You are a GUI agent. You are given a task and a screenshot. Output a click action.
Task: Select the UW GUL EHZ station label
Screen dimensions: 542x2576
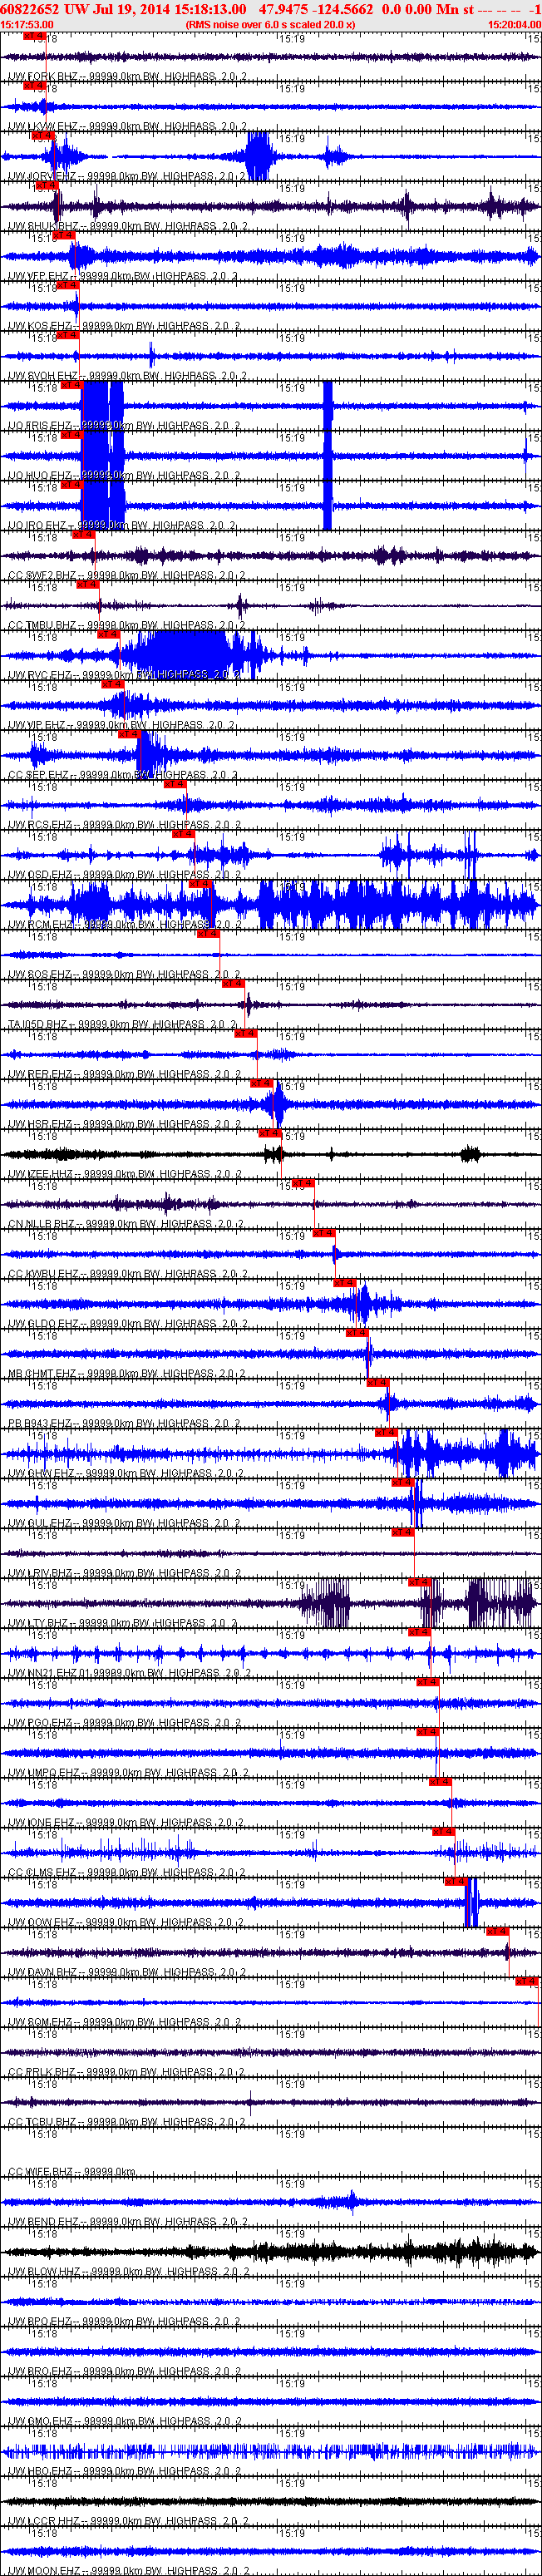[125, 1525]
